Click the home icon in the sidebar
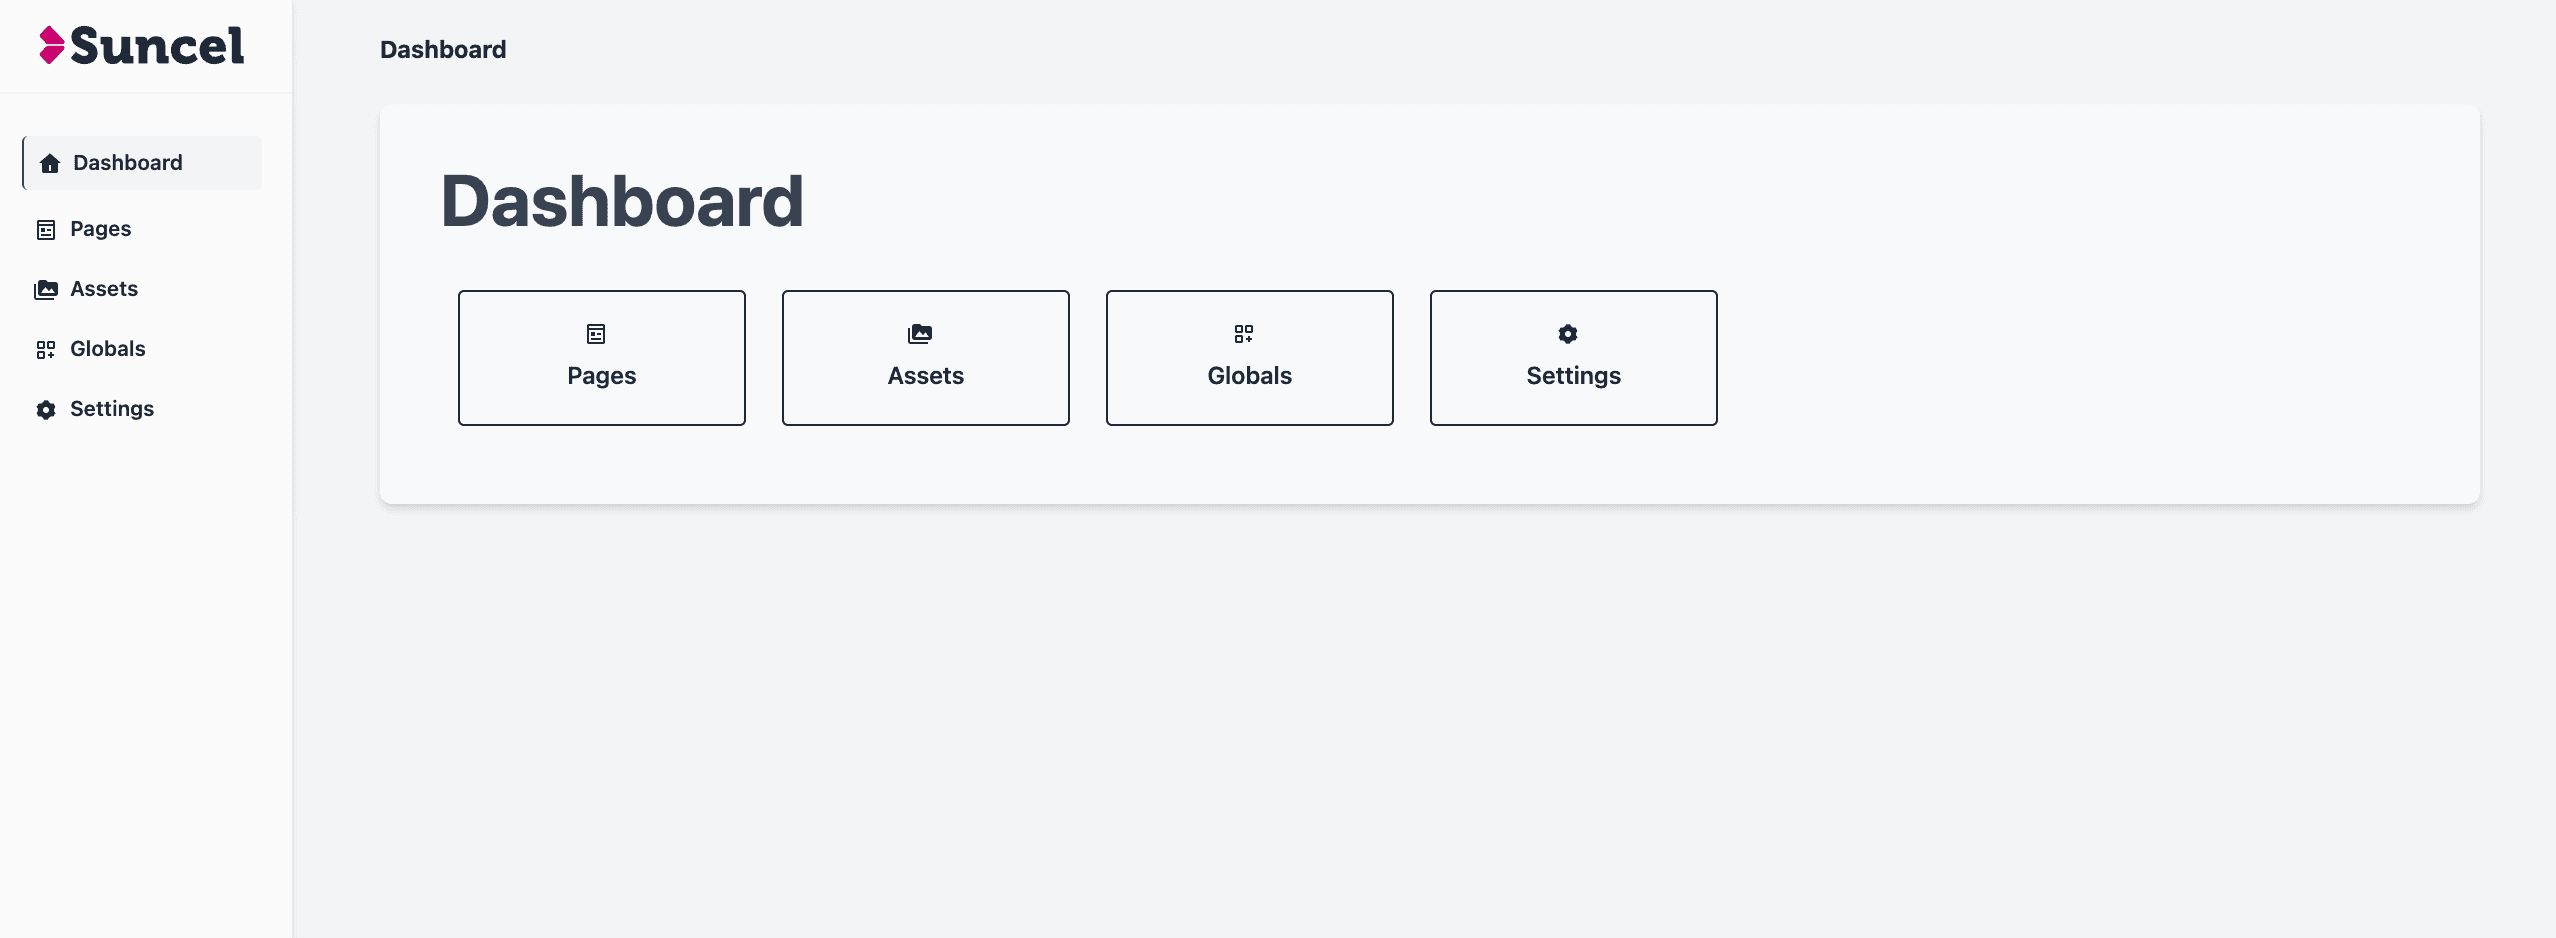 click(50, 163)
